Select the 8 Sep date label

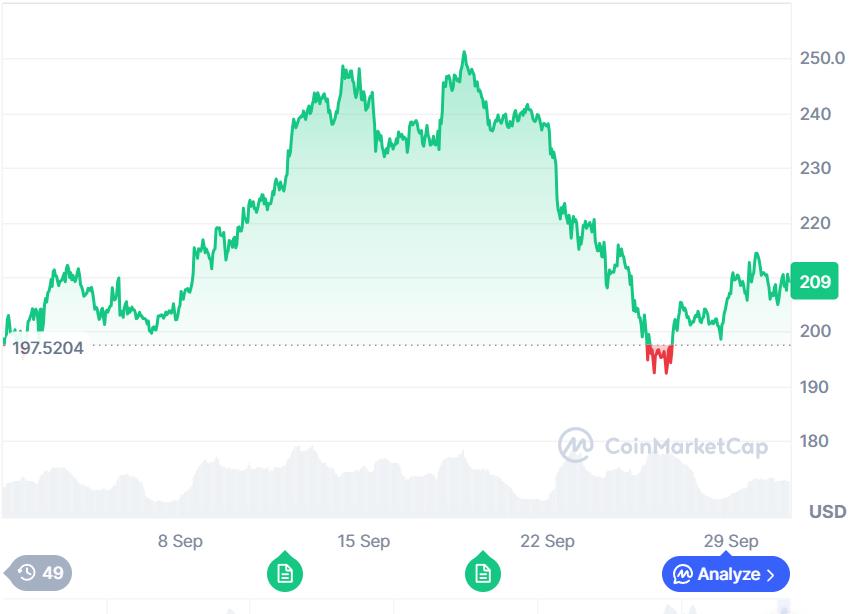tap(180, 541)
